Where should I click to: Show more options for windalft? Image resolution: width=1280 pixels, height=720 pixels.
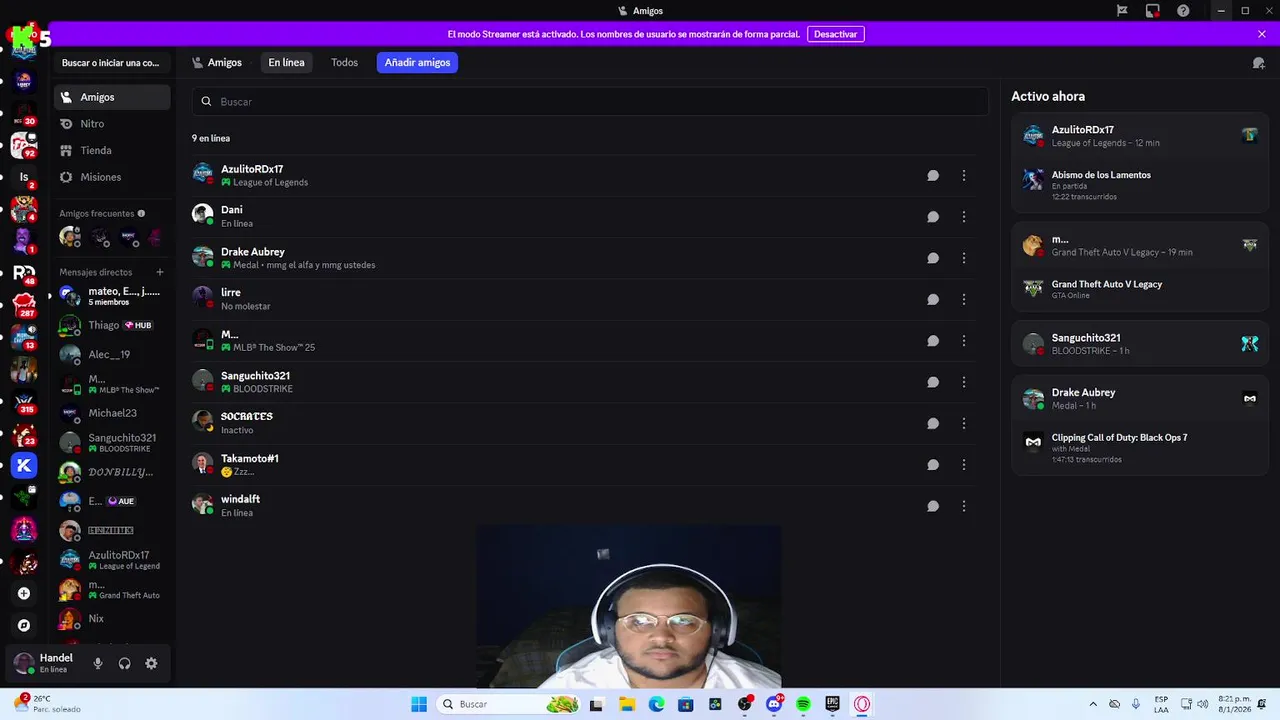tap(963, 506)
